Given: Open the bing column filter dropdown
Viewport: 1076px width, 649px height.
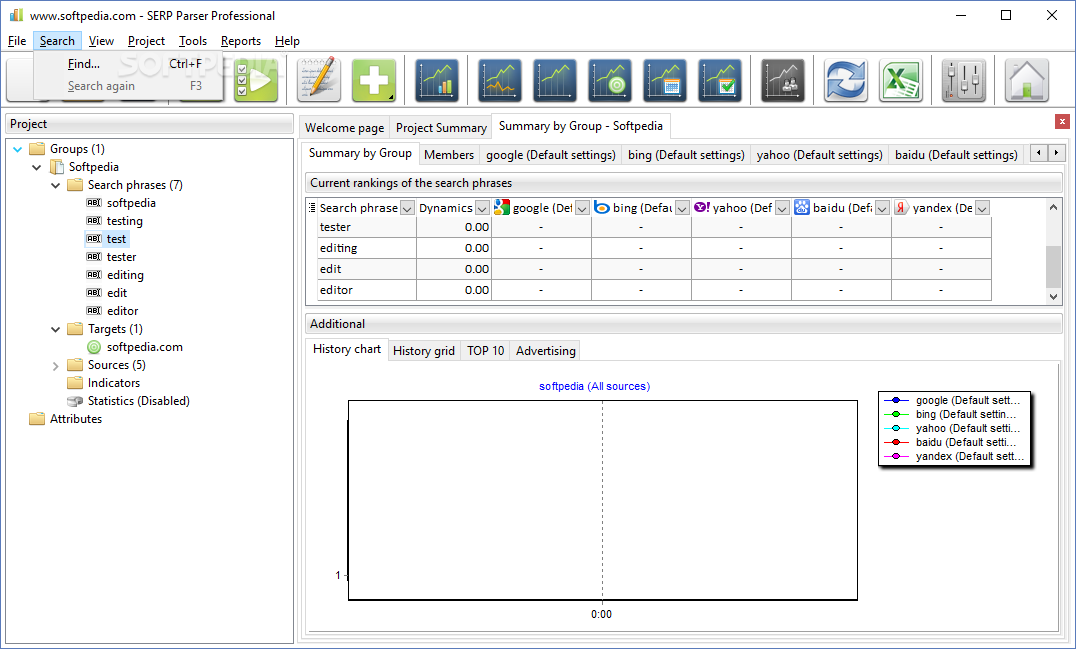Looking at the screenshot, I should click(x=682, y=208).
